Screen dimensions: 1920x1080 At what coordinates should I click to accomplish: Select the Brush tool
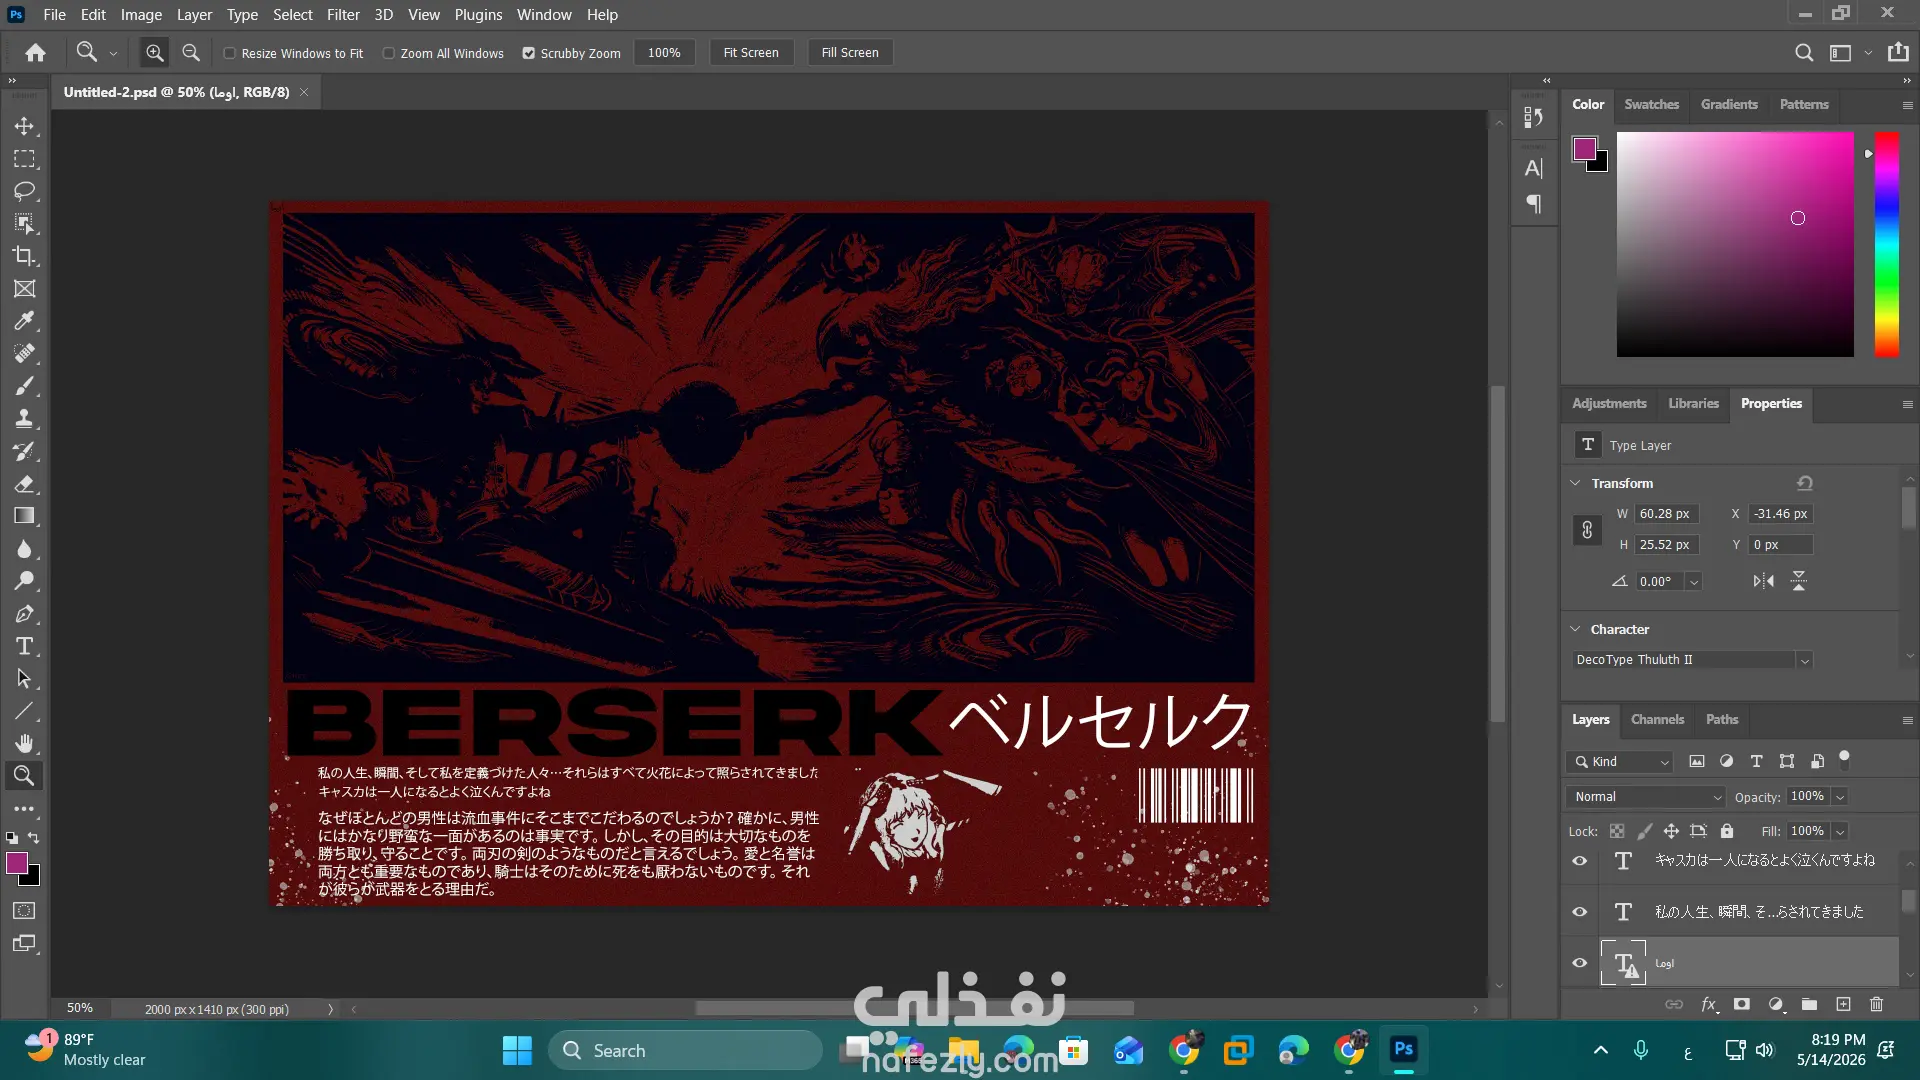[x=24, y=386]
